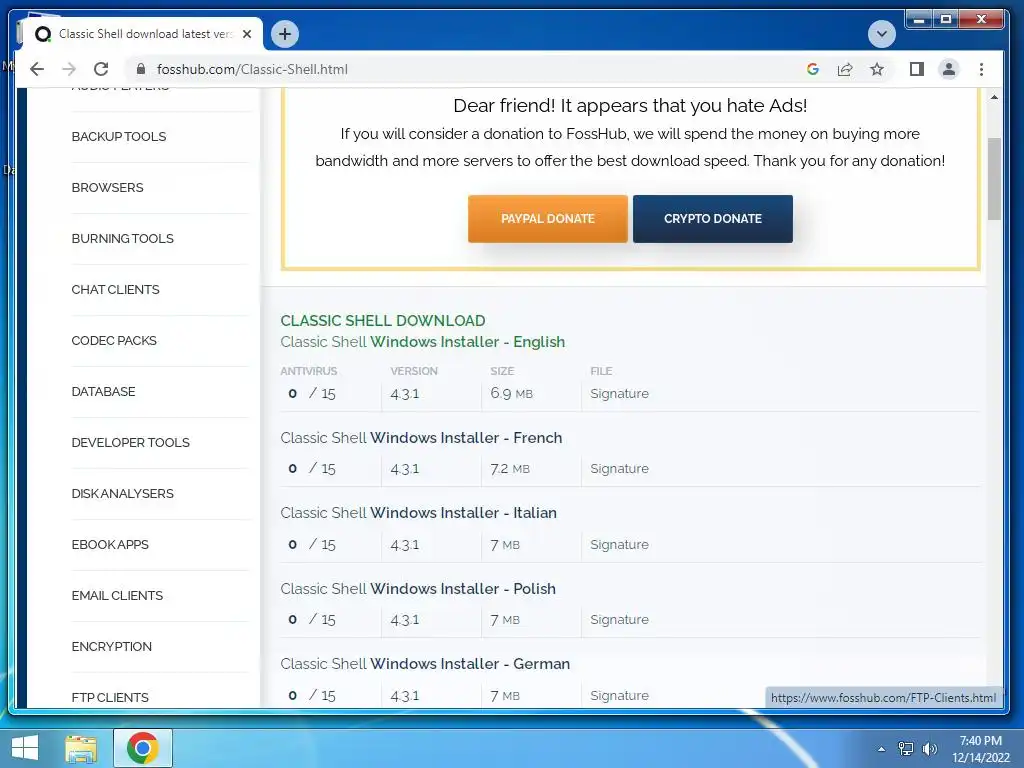Open Chat Clients category
The width and height of the screenshot is (1024, 768).
coord(116,289)
